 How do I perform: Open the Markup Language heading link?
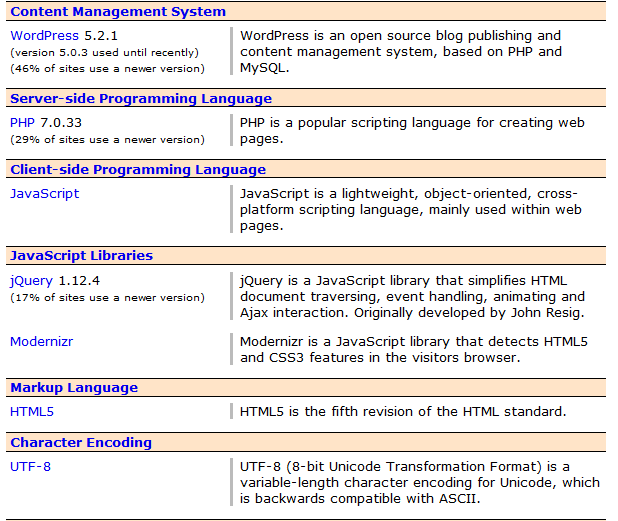tap(74, 387)
